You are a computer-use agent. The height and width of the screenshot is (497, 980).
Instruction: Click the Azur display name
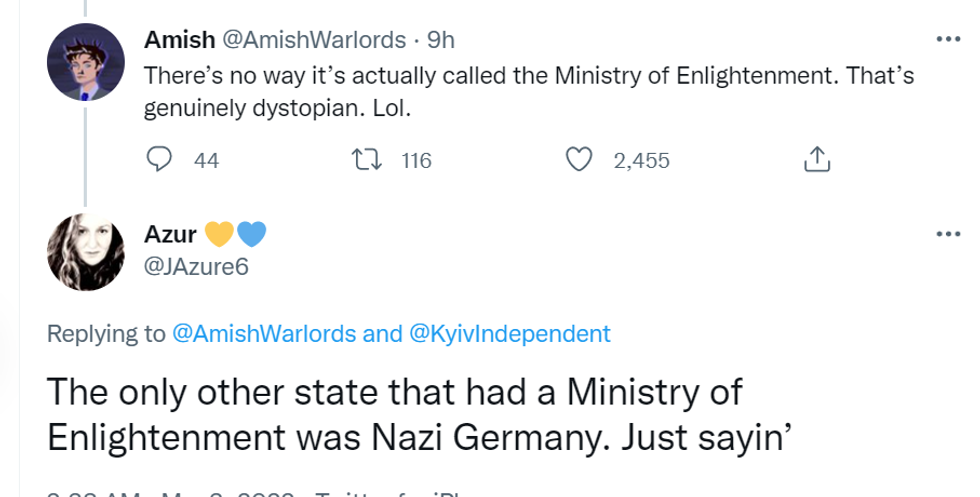pyautogui.click(x=170, y=235)
